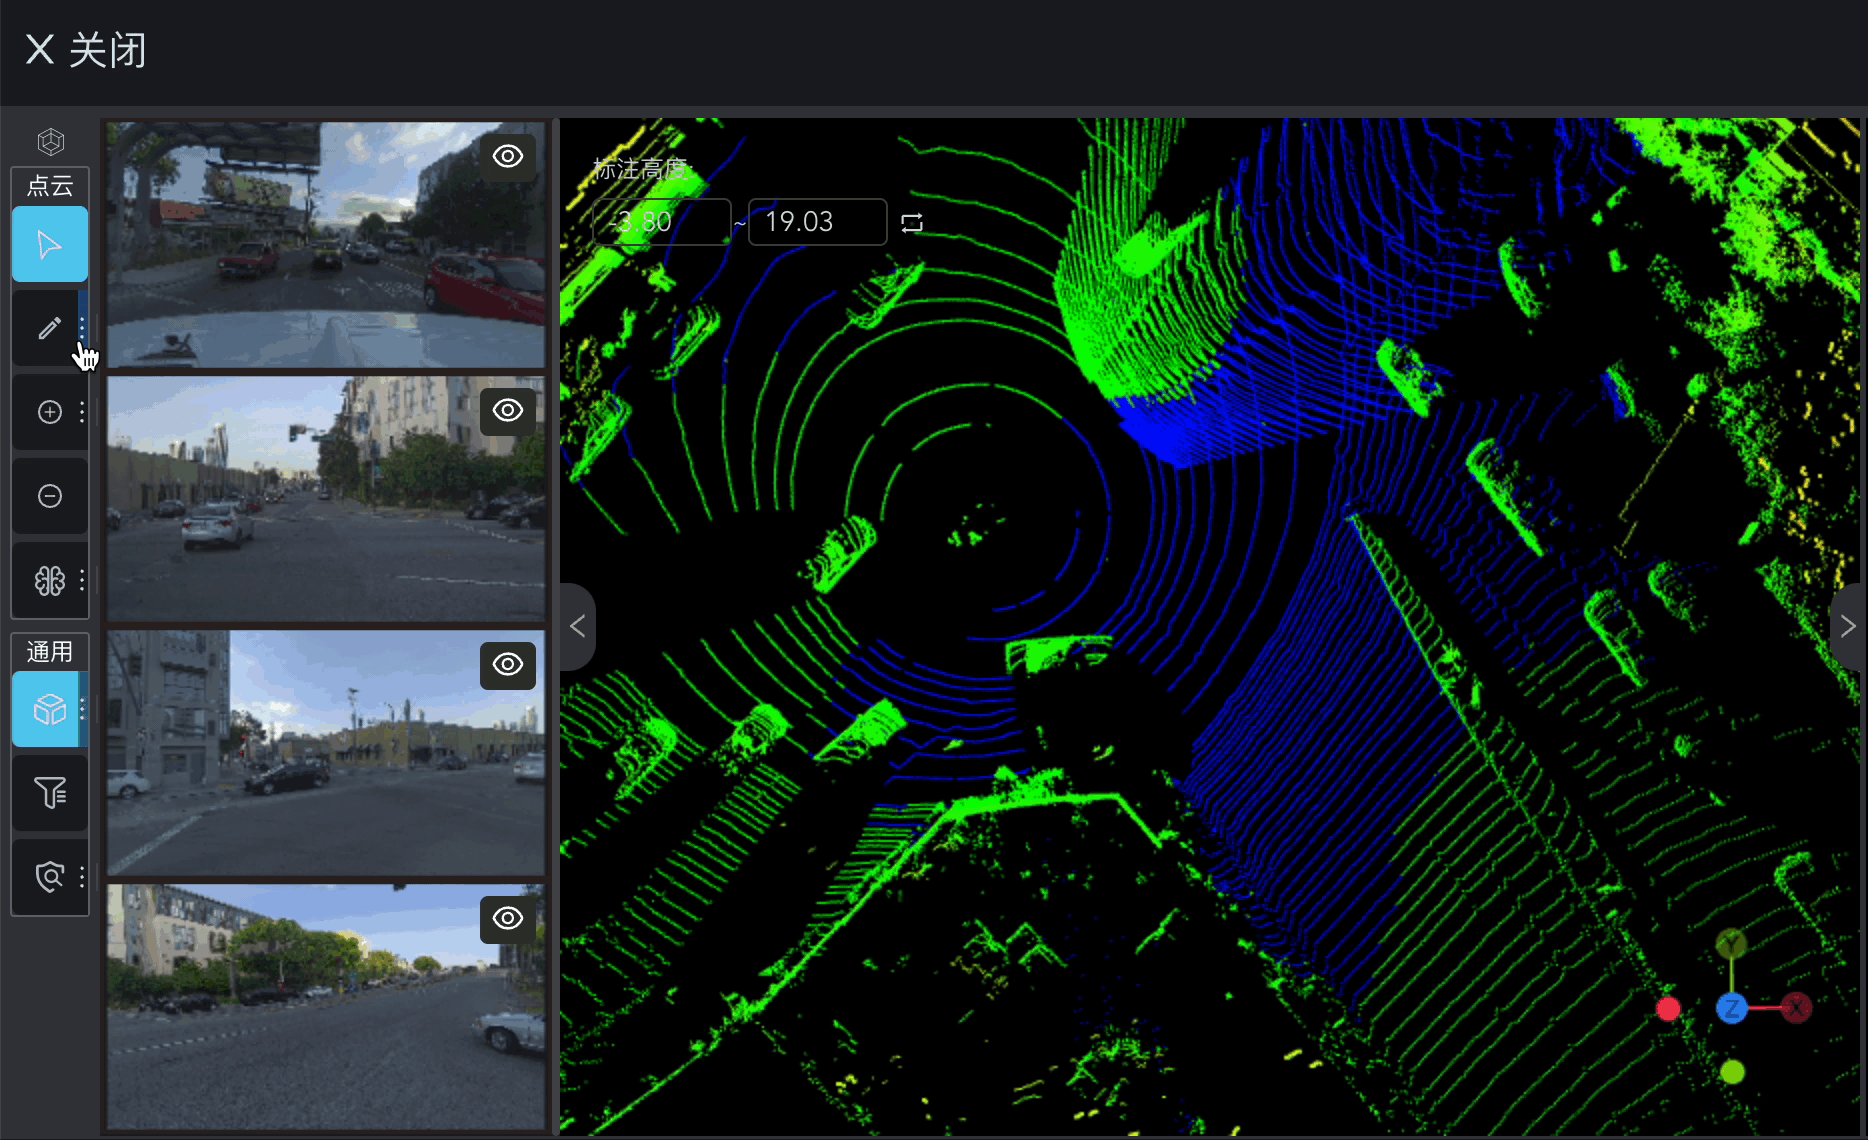Screen dimensions: 1868x1140
Task: Click the minimum height field -3.80
Action: (661, 221)
